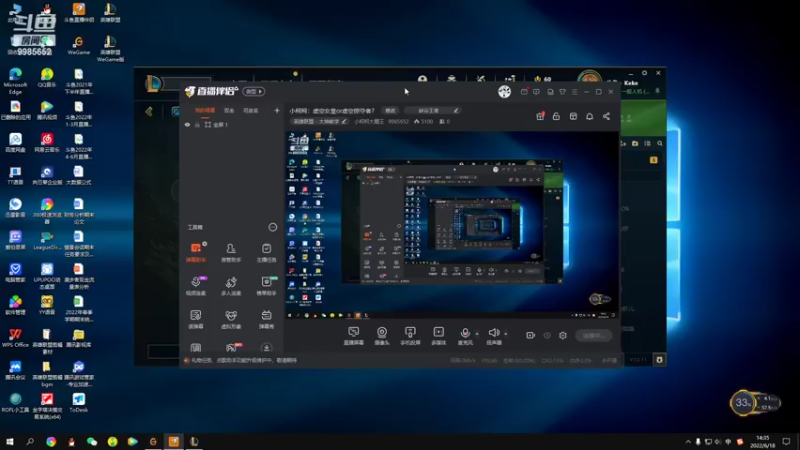The width and height of the screenshot is (800, 450).
Task: Add a 手机投屏 phone cast source
Action: click(x=410, y=336)
